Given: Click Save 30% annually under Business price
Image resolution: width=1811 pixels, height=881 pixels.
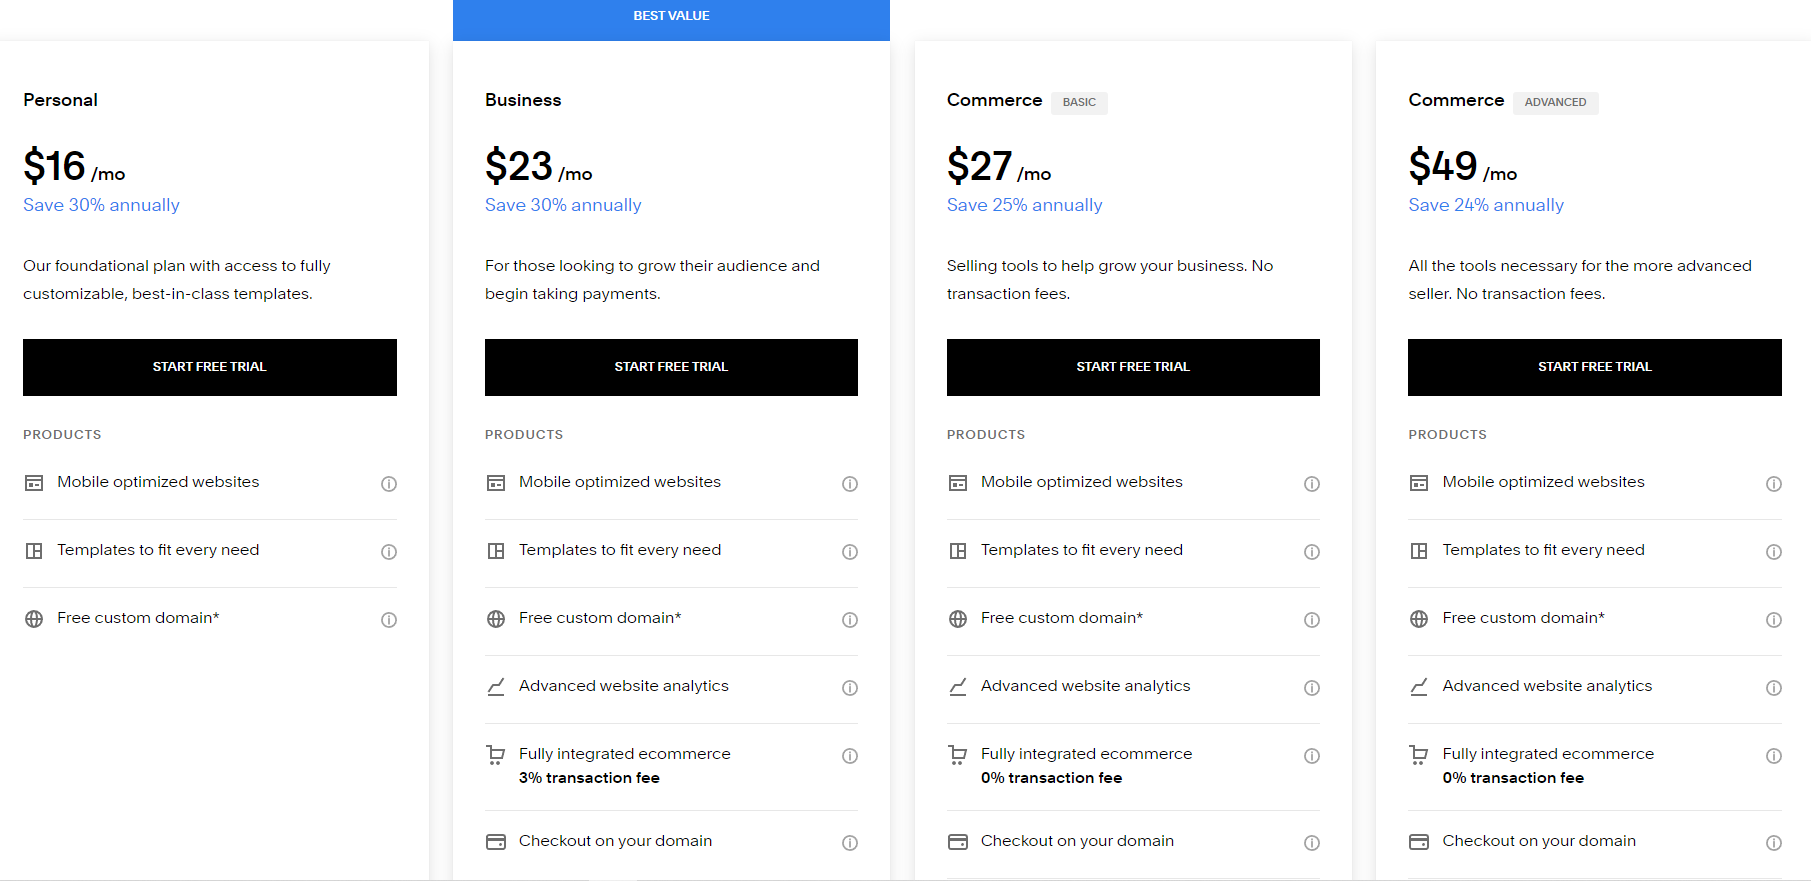Looking at the screenshot, I should 563,205.
